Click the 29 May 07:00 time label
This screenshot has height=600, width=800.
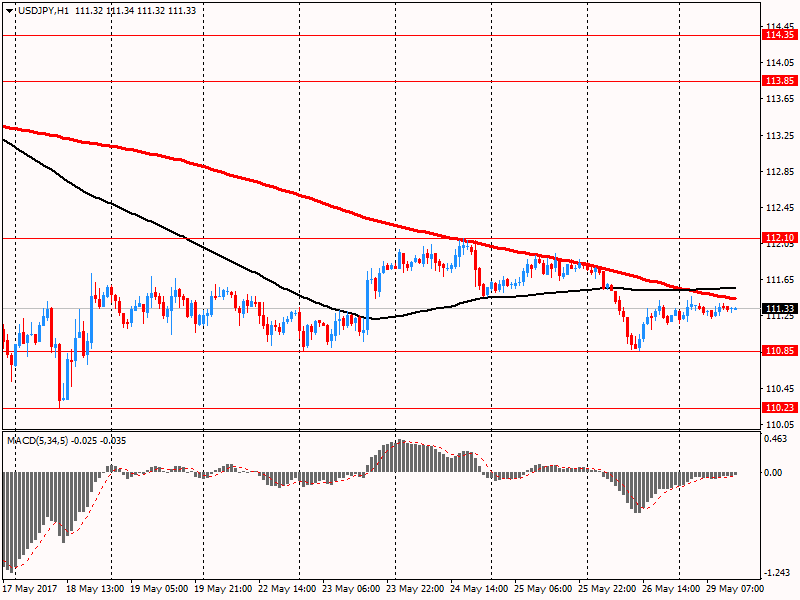(735, 588)
